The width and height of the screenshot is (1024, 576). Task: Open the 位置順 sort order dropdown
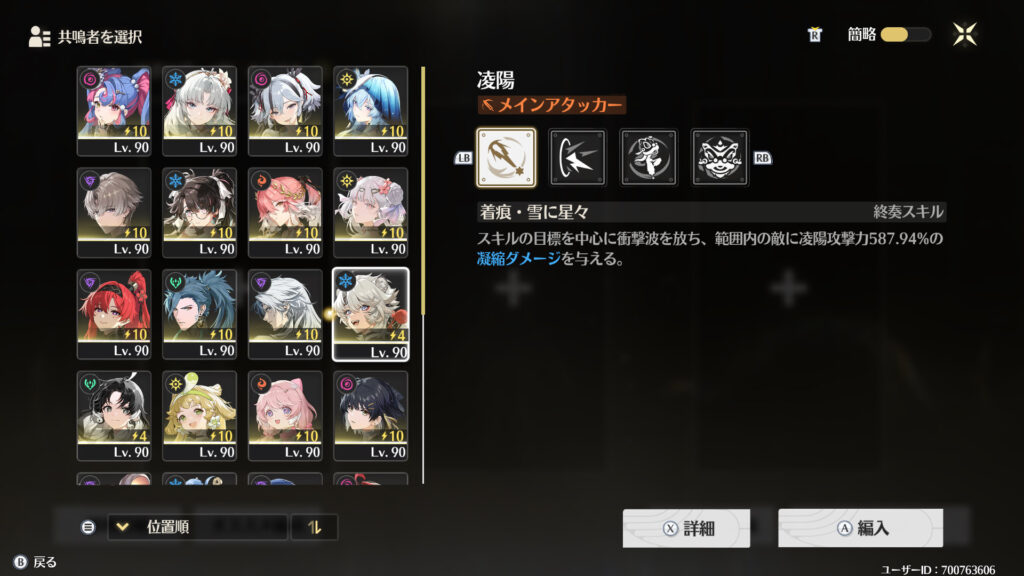click(197, 527)
